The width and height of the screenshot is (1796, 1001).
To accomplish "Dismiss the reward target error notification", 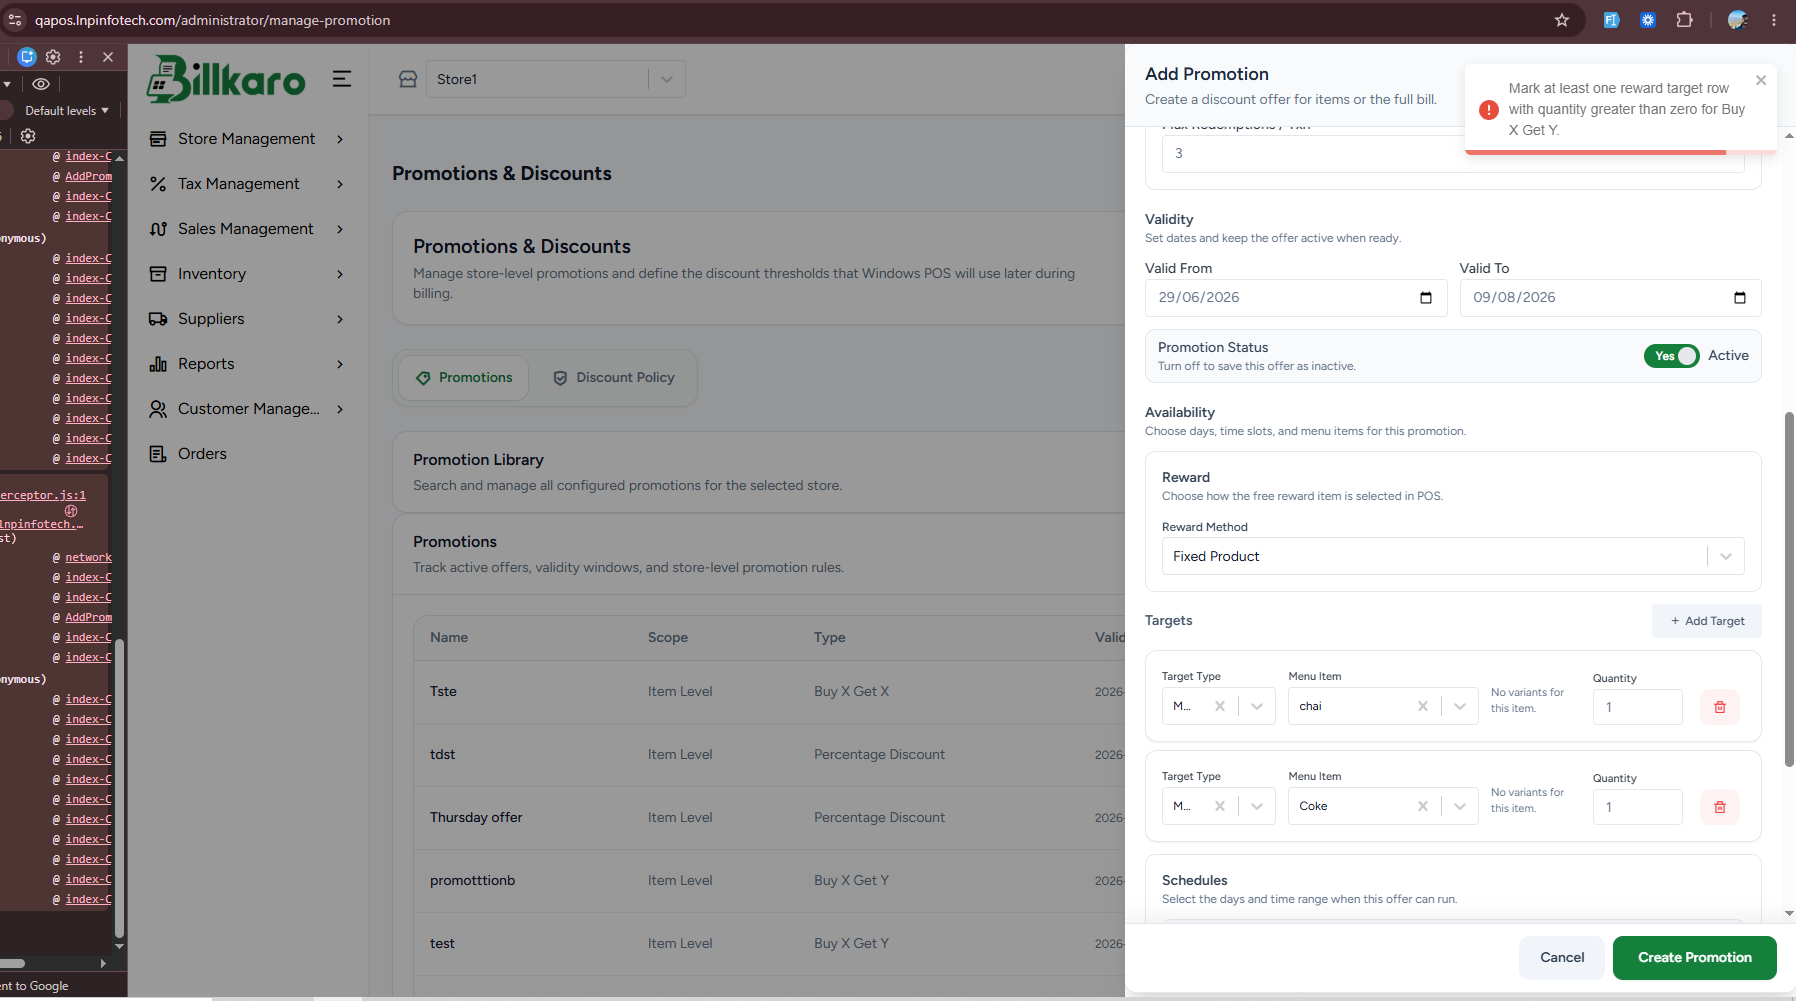I will pyautogui.click(x=1761, y=80).
